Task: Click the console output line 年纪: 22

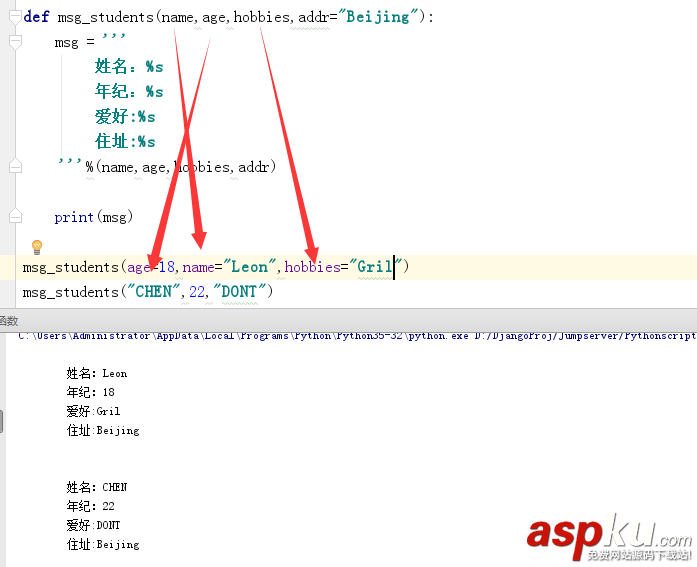Action: (x=90, y=506)
